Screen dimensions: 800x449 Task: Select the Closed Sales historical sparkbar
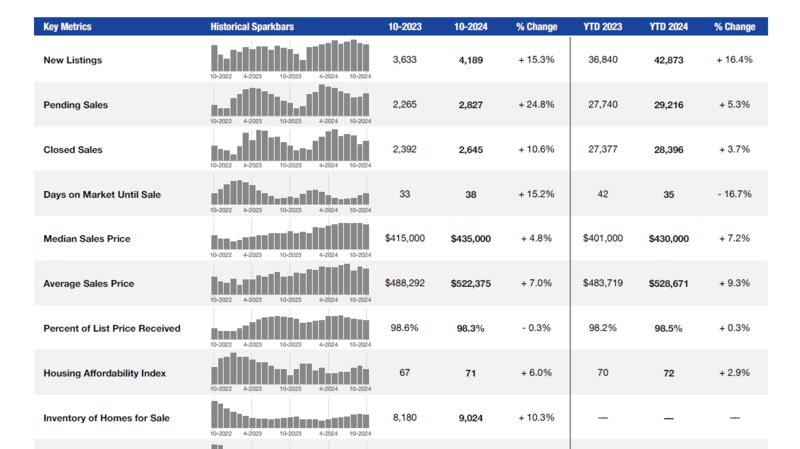(x=290, y=146)
